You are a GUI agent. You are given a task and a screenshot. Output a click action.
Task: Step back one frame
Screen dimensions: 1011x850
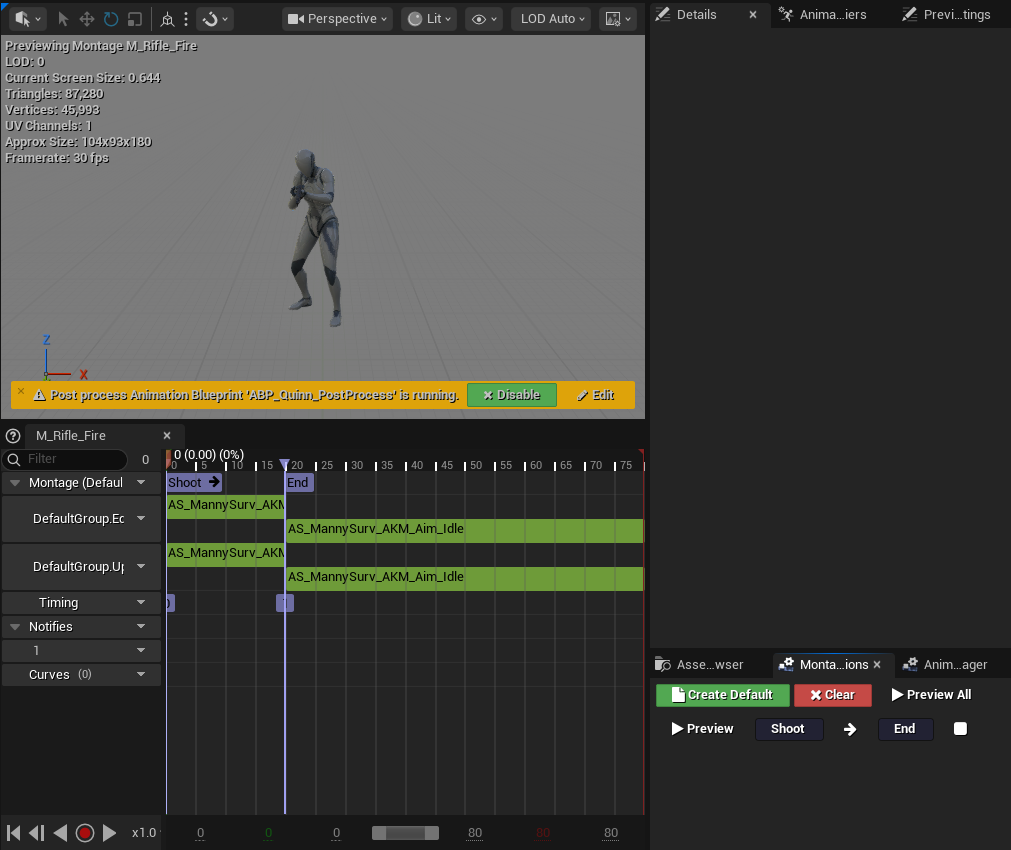[37, 833]
